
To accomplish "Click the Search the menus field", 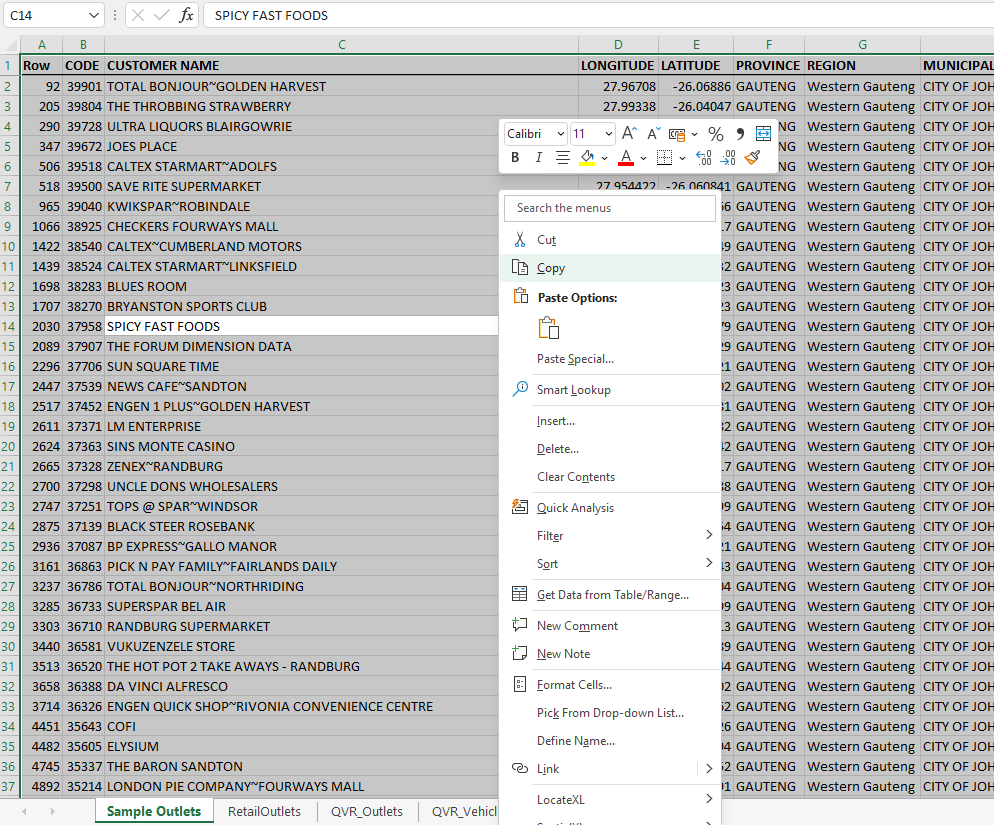I will point(610,208).
